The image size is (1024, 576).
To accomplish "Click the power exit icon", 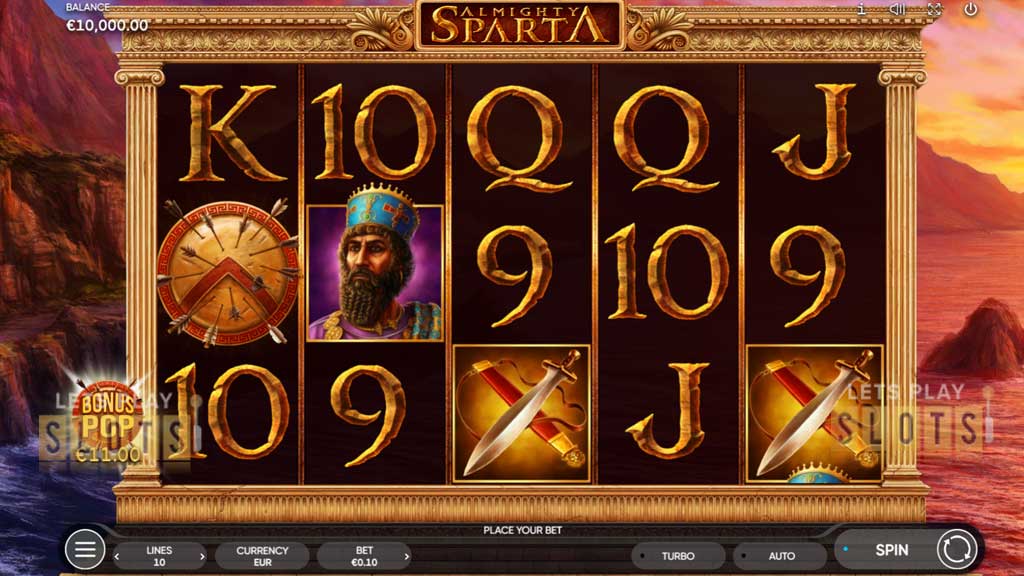I will (x=971, y=9).
